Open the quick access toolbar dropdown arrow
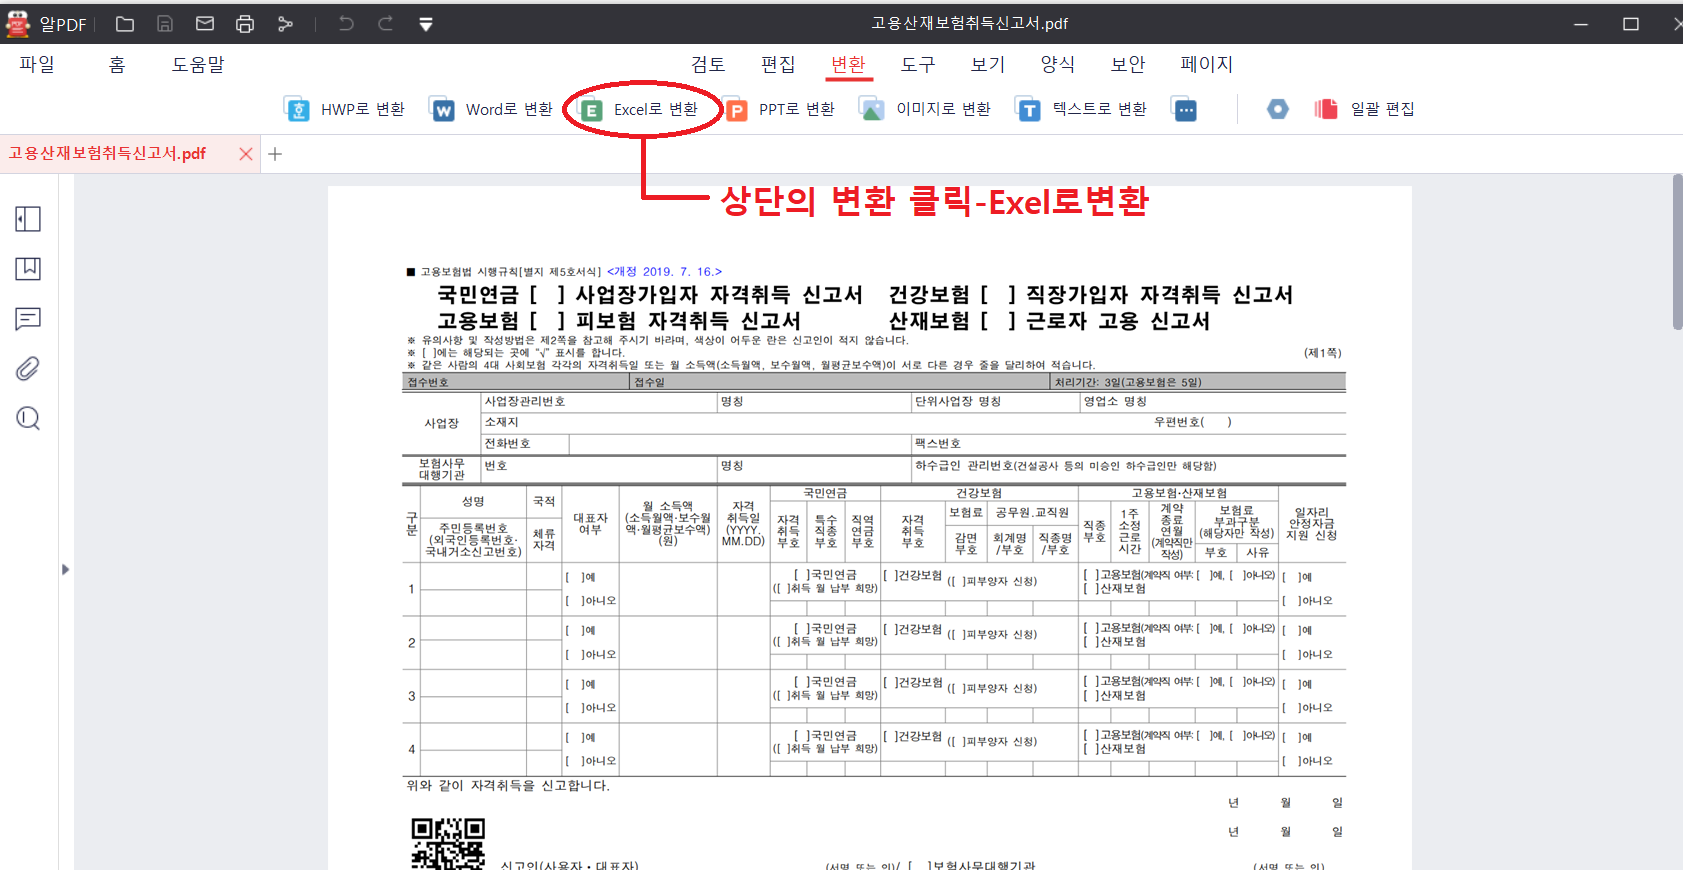1683x870 pixels. point(426,24)
